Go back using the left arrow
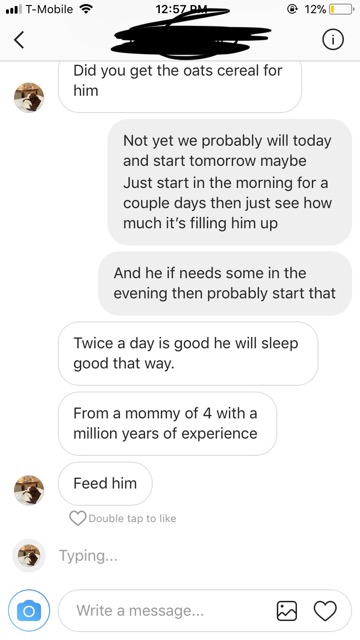360x640 pixels. click(x=19, y=40)
